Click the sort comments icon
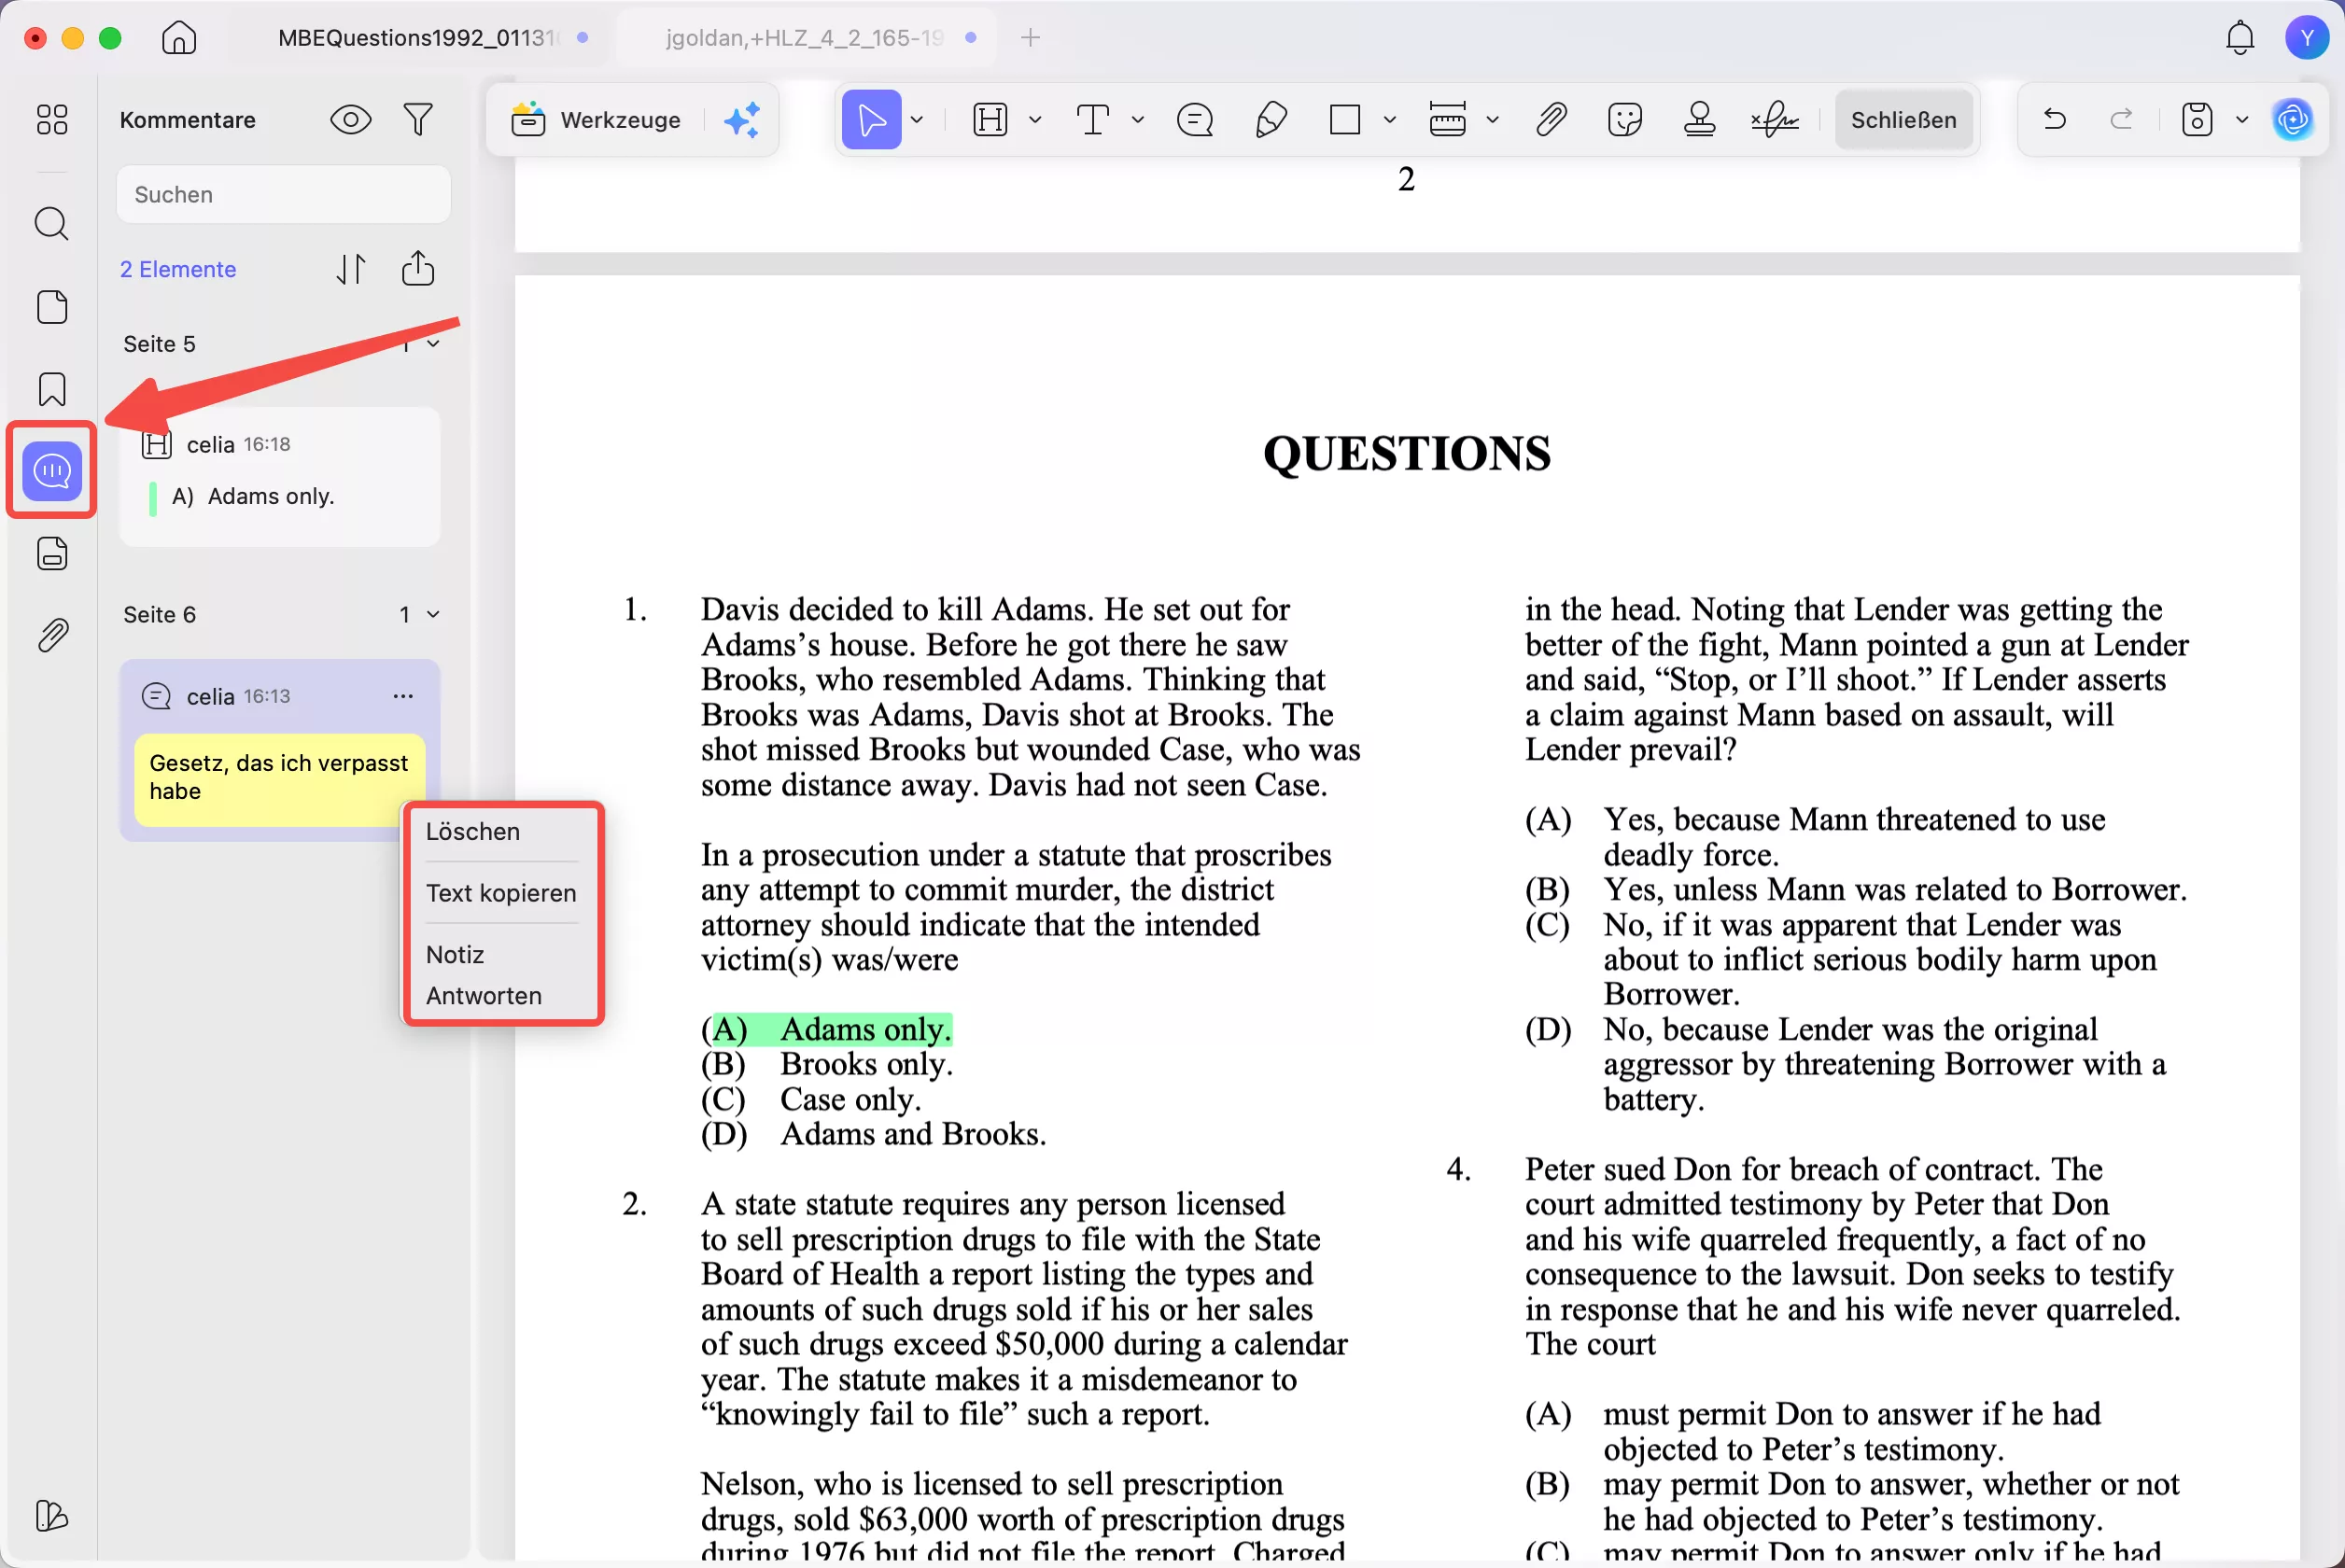 point(351,269)
